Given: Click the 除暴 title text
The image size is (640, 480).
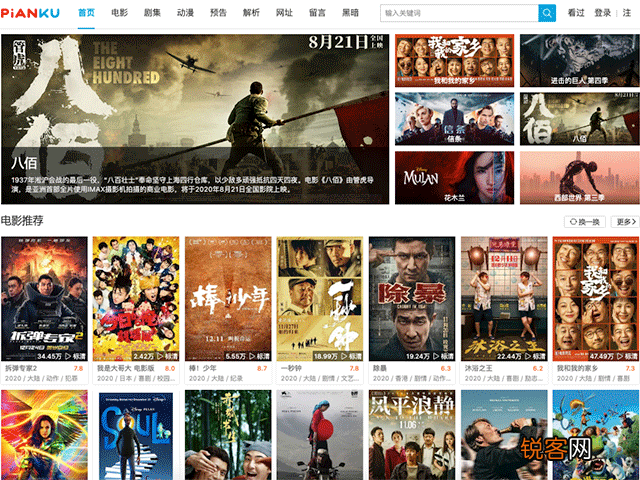Looking at the screenshot, I should click(380, 368).
